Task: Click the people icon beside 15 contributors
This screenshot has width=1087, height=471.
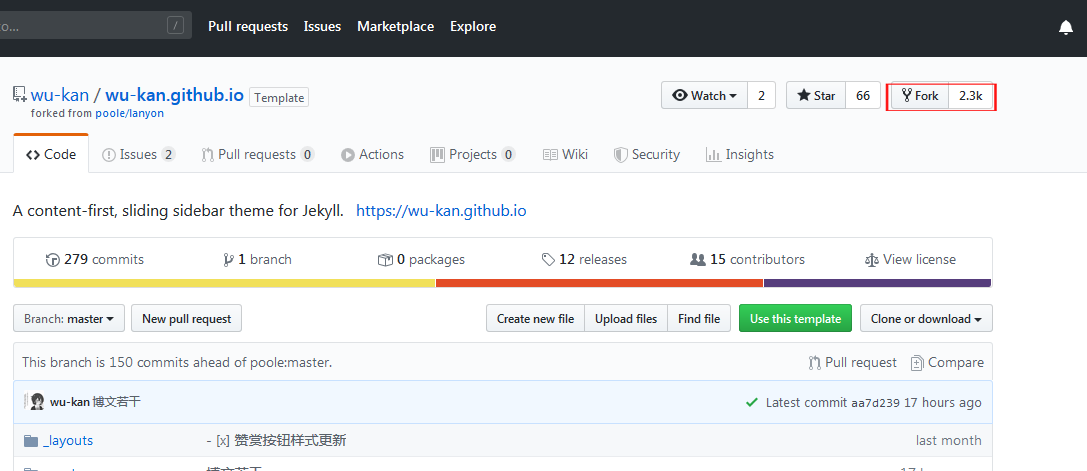Action: [x=697, y=259]
